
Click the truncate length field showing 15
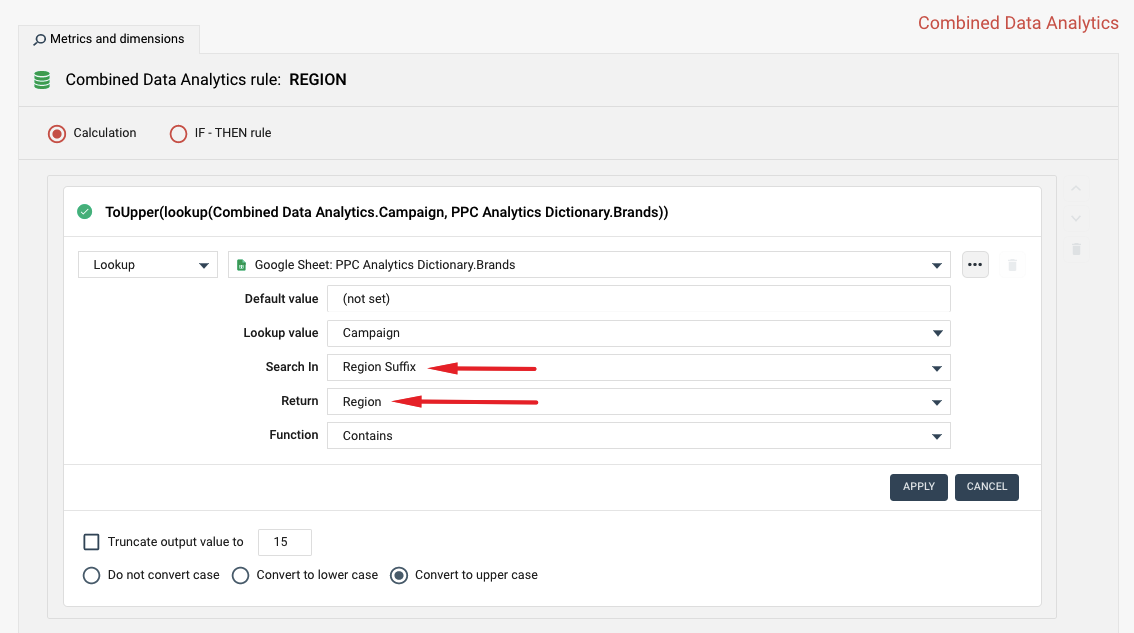click(x=284, y=542)
